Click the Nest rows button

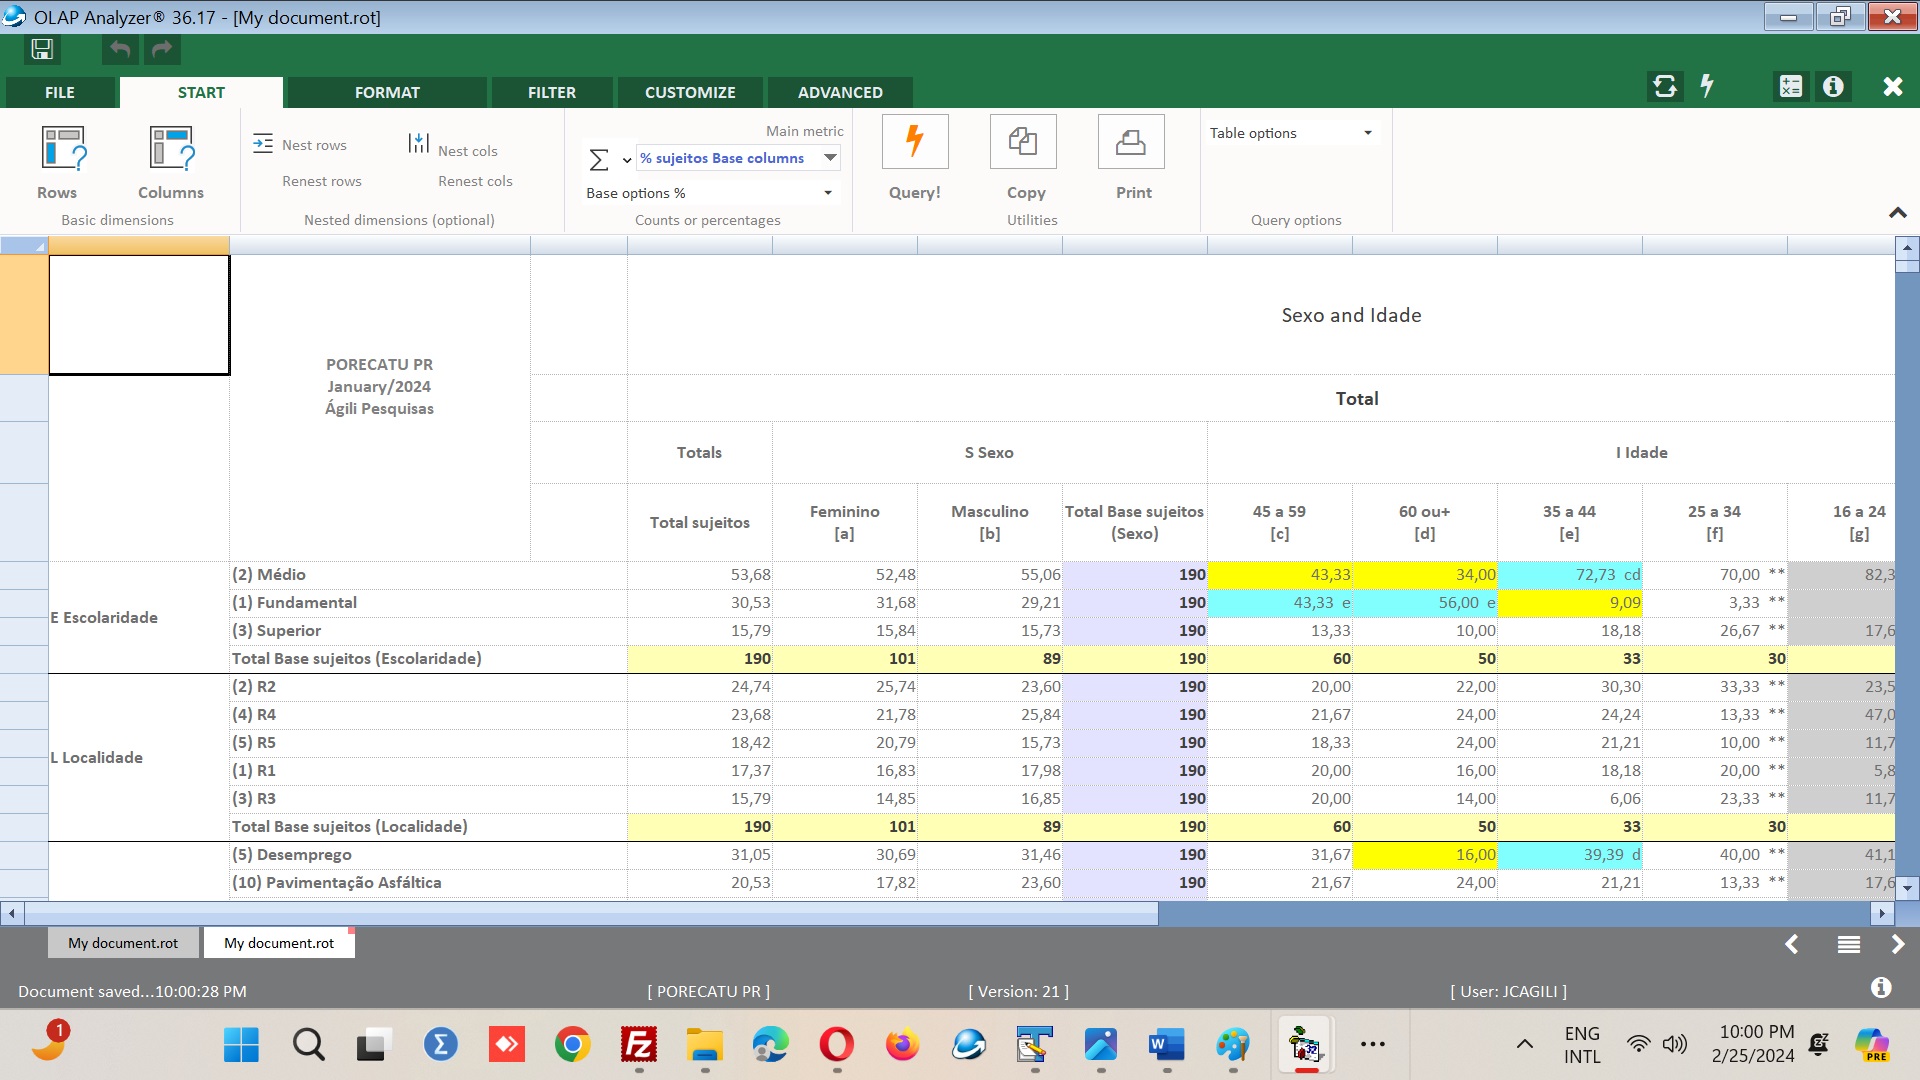tap(300, 145)
